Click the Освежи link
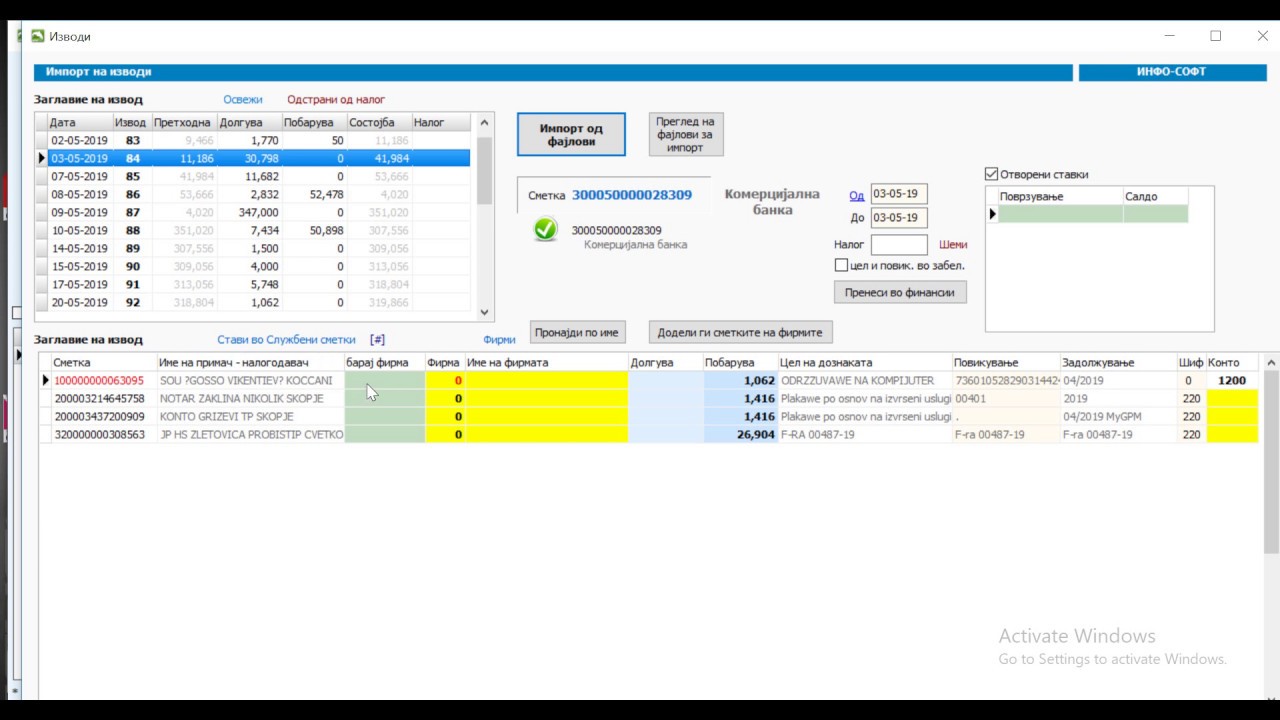 [243, 100]
